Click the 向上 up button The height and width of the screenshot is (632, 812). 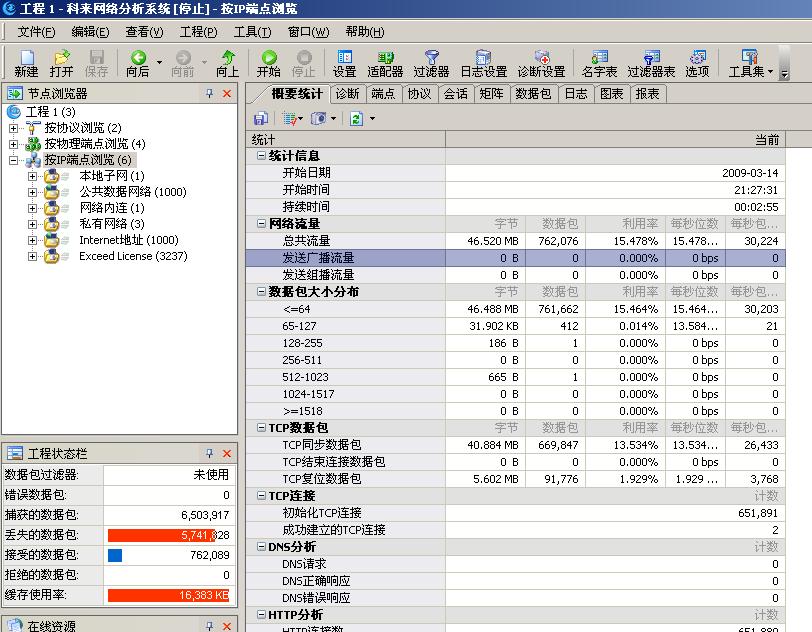tap(227, 63)
